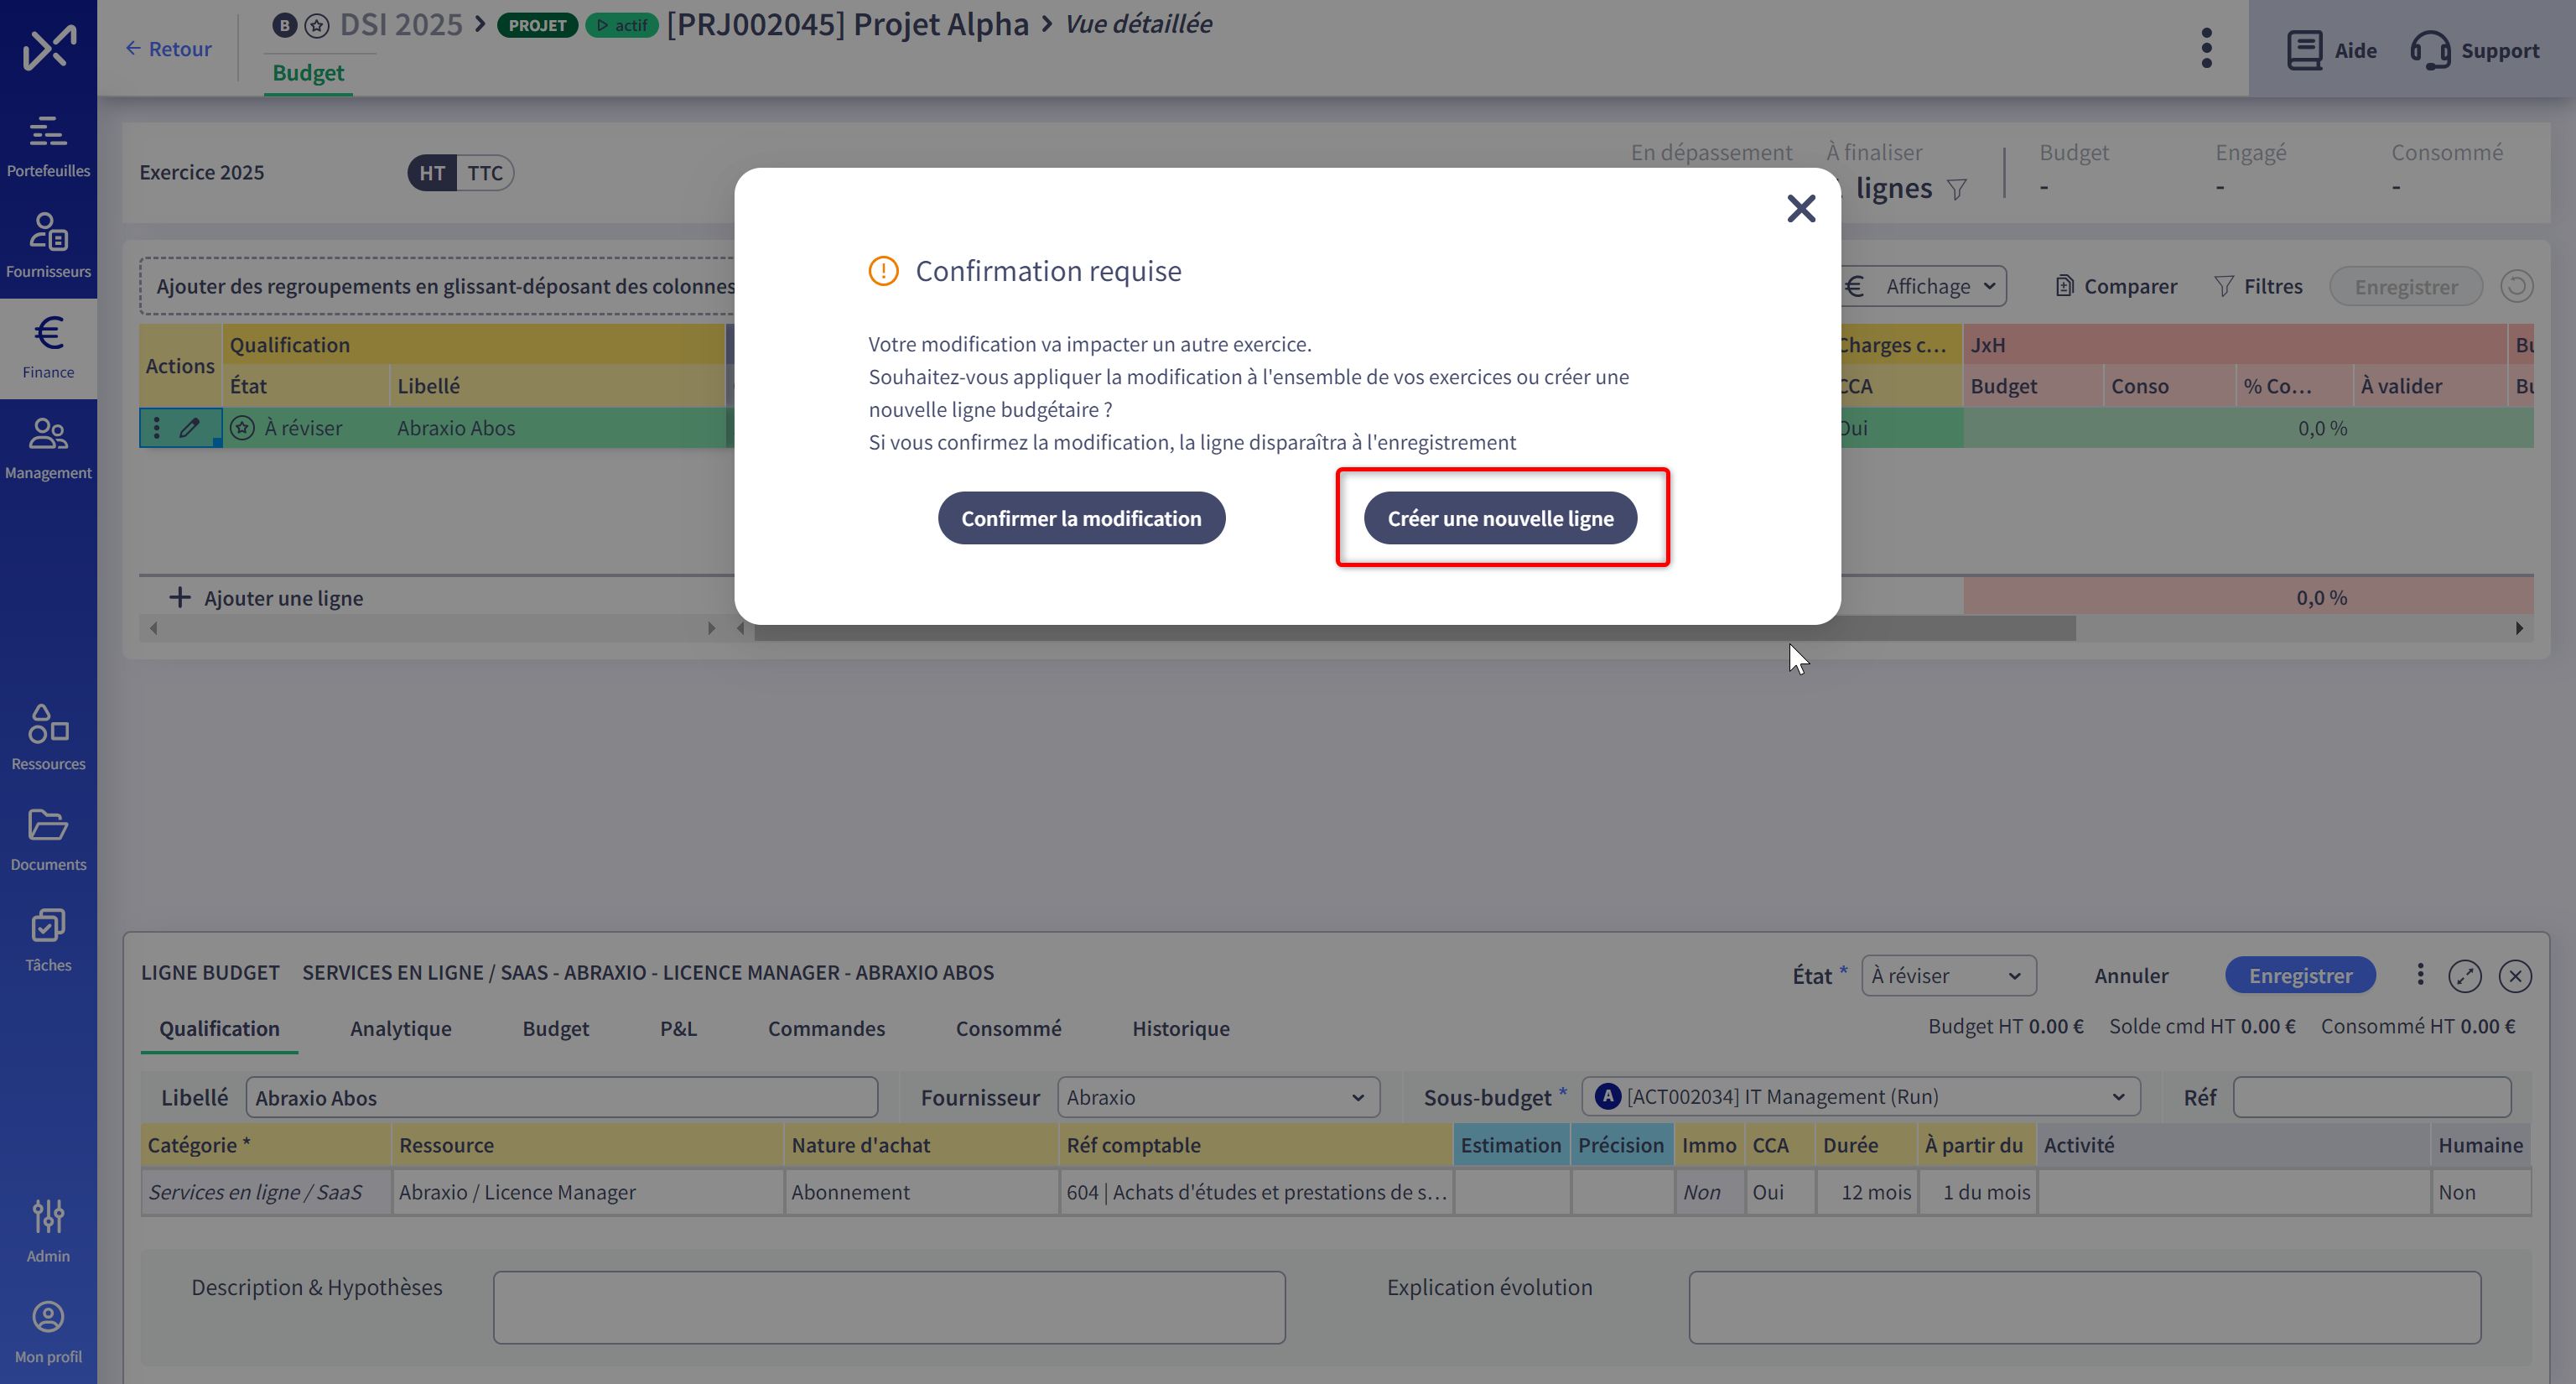Click the table horizontal scrollbar thumb

(1415, 628)
